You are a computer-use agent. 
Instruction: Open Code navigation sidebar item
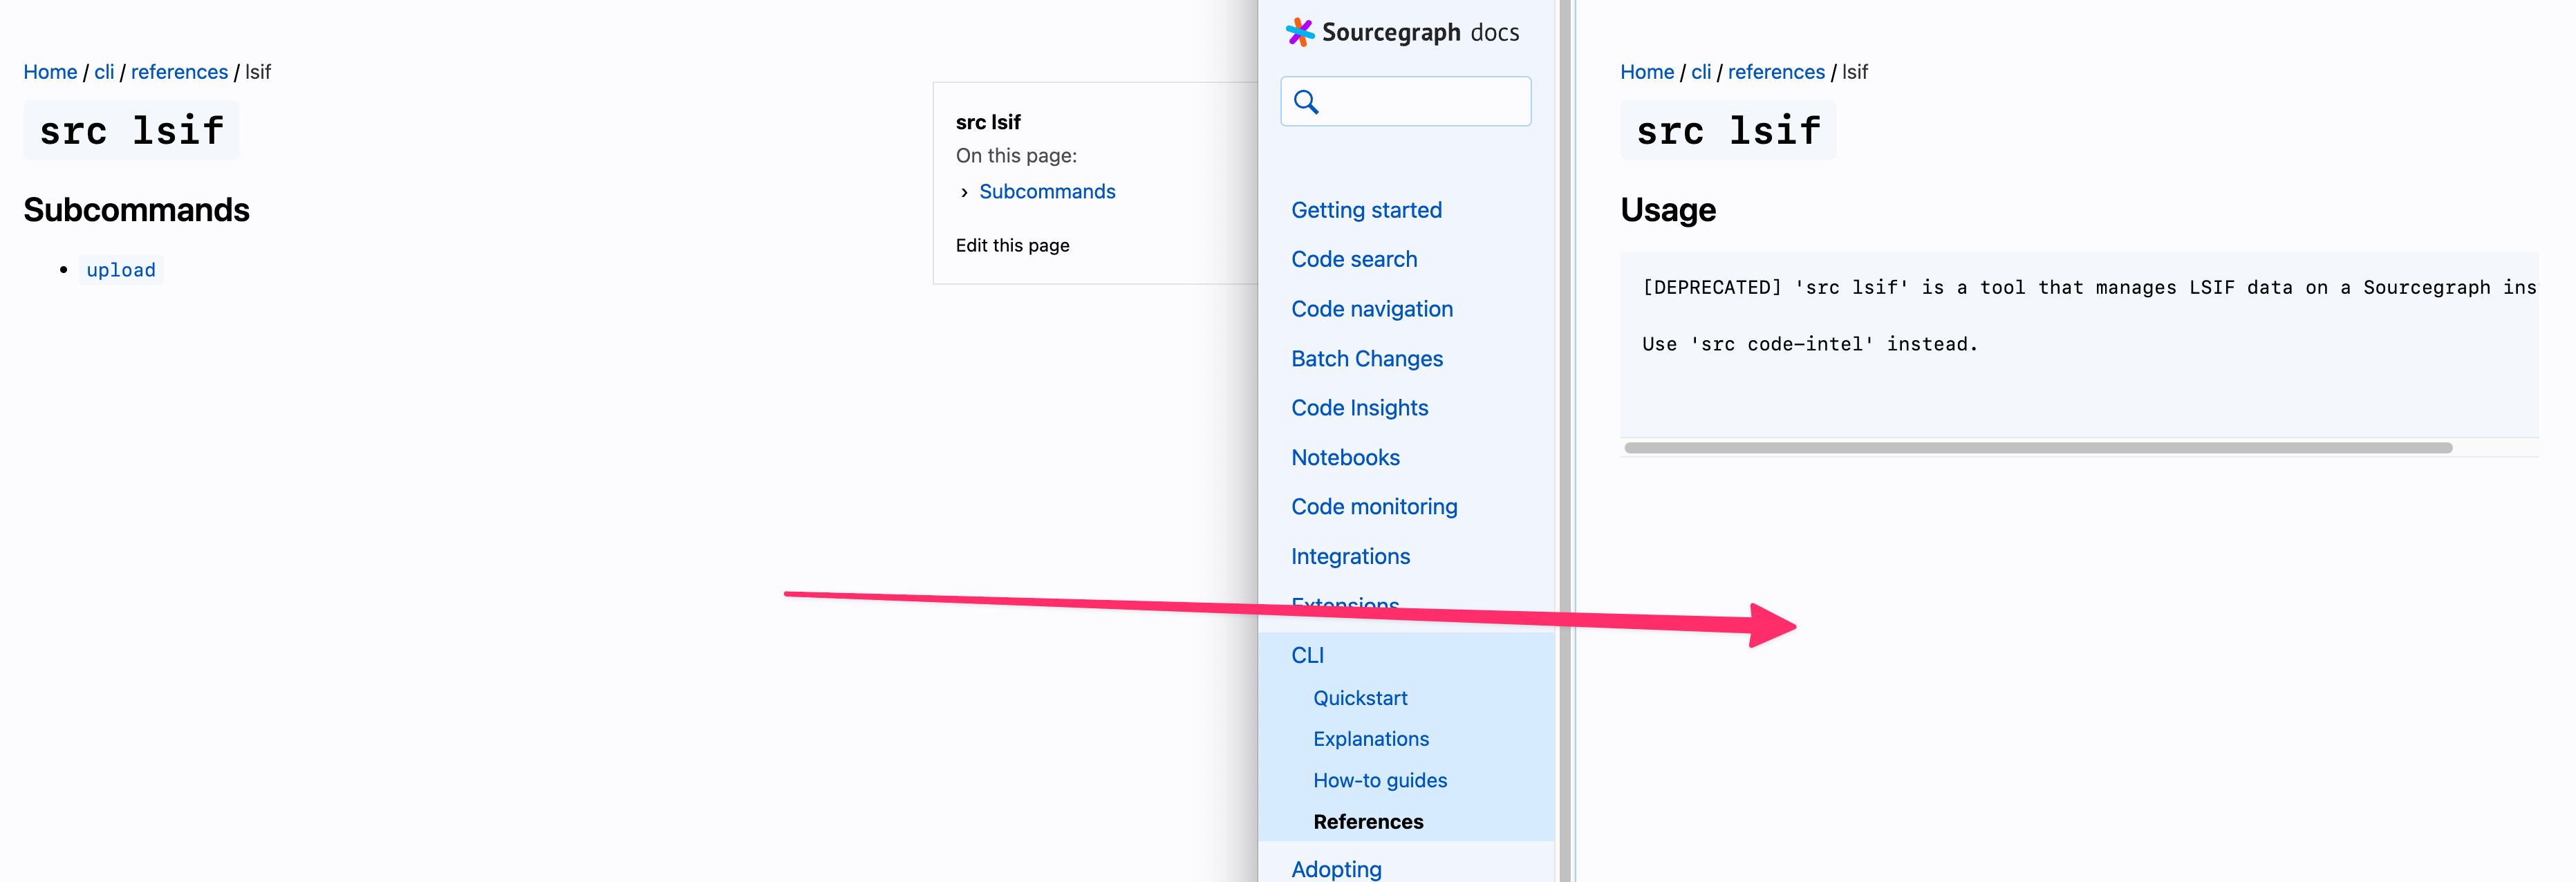(1371, 309)
